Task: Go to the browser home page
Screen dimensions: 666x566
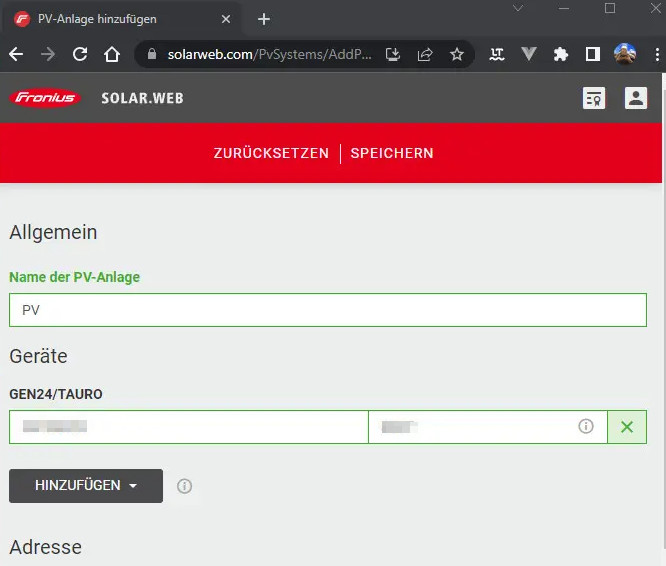Action: [112, 55]
